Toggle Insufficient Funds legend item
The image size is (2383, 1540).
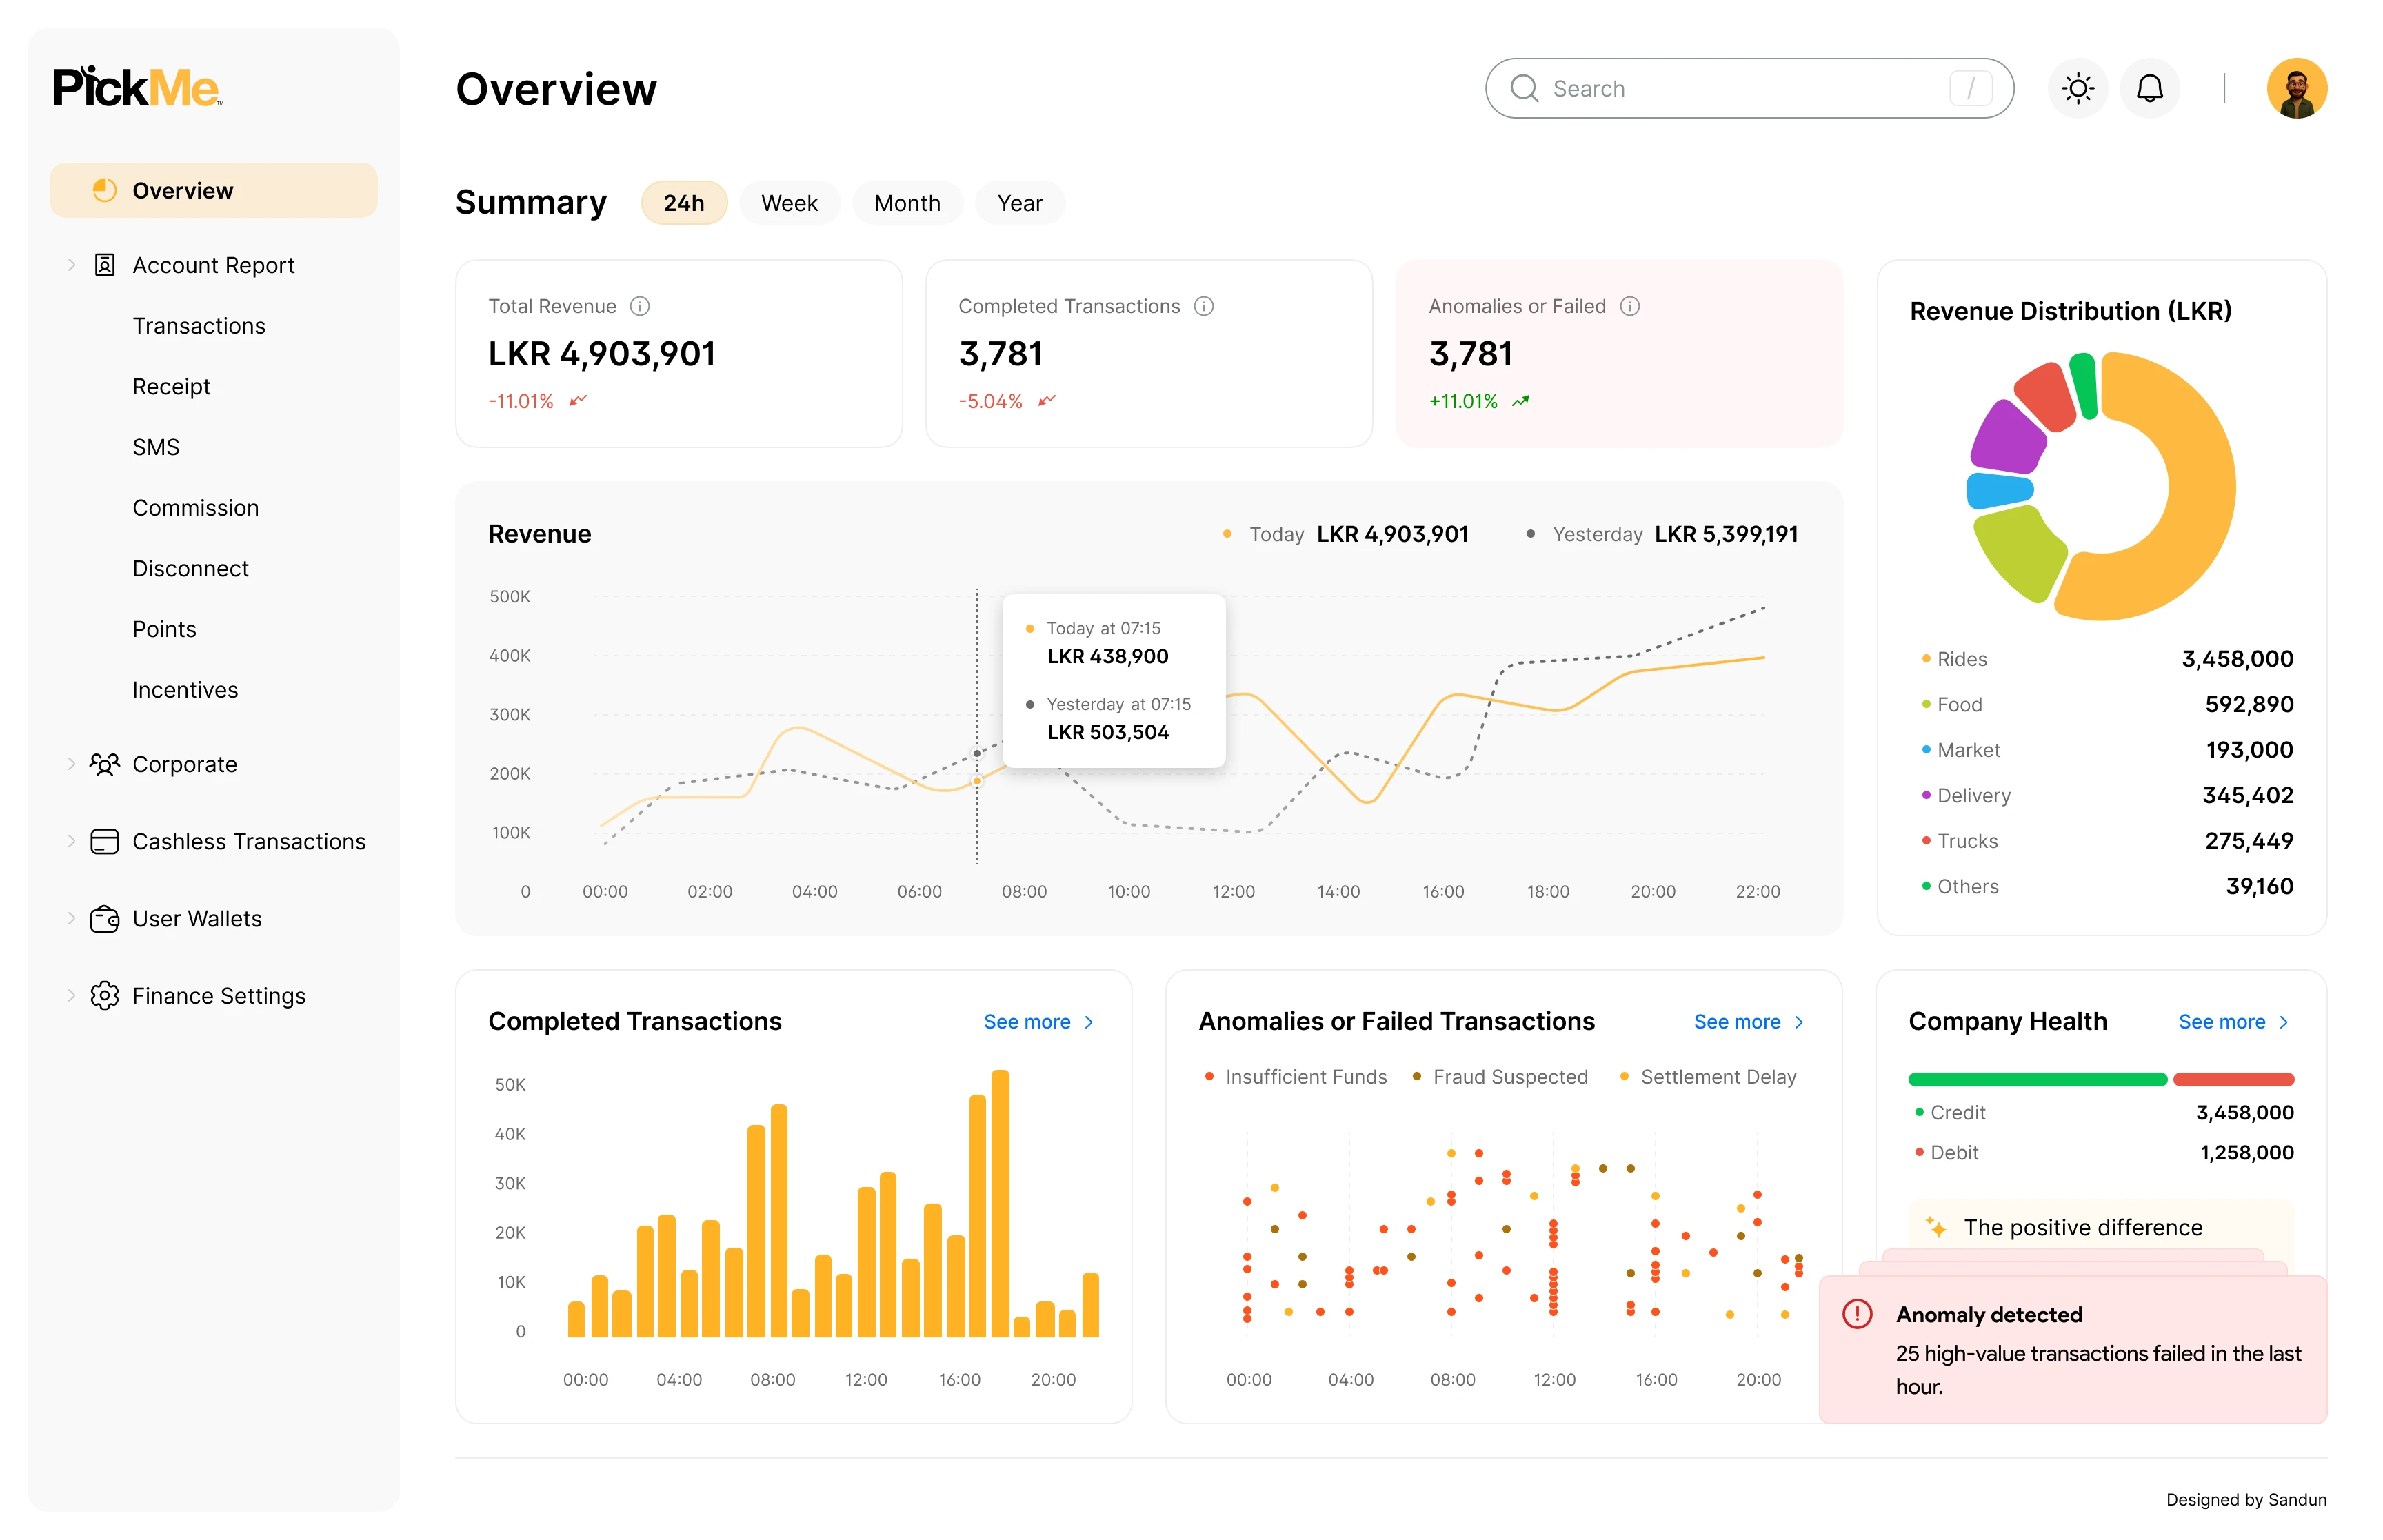(x=1296, y=1077)
